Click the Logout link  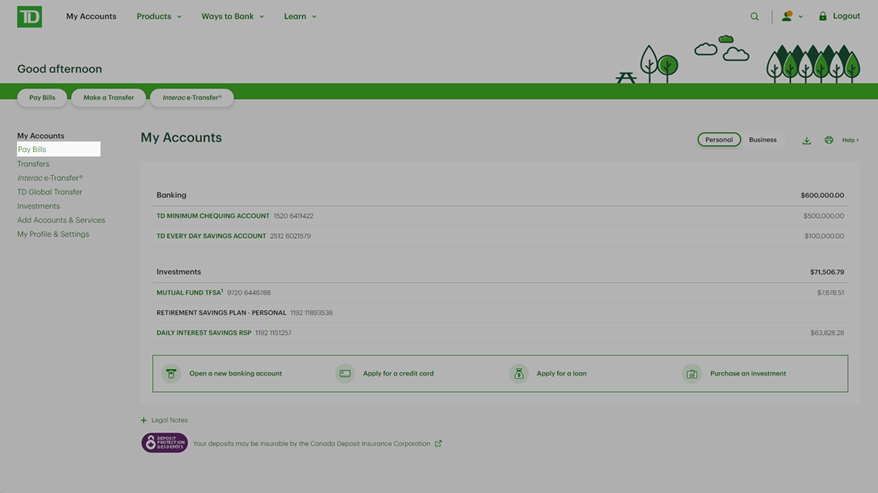click(846, 16)
